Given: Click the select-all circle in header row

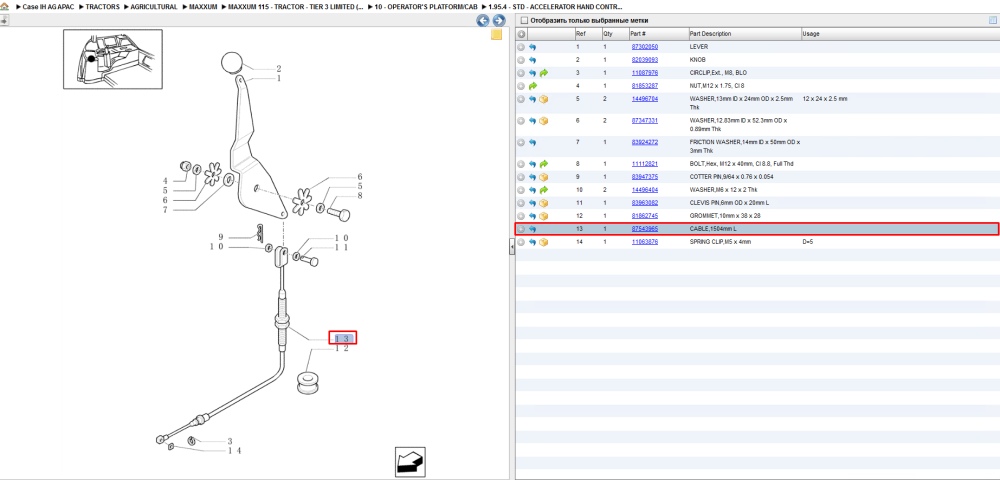Looking at the screenshot, I should 521,34.
